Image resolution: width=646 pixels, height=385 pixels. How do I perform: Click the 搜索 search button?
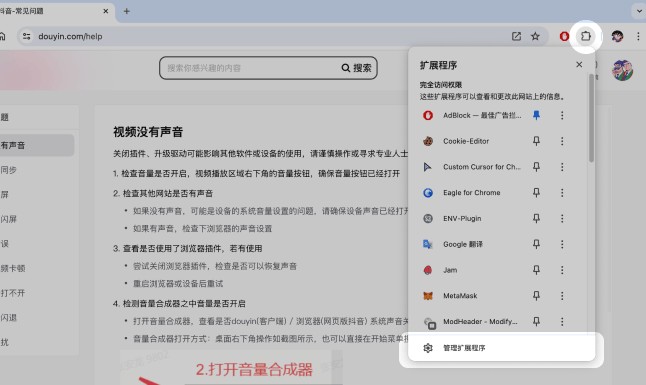point(356,68)
